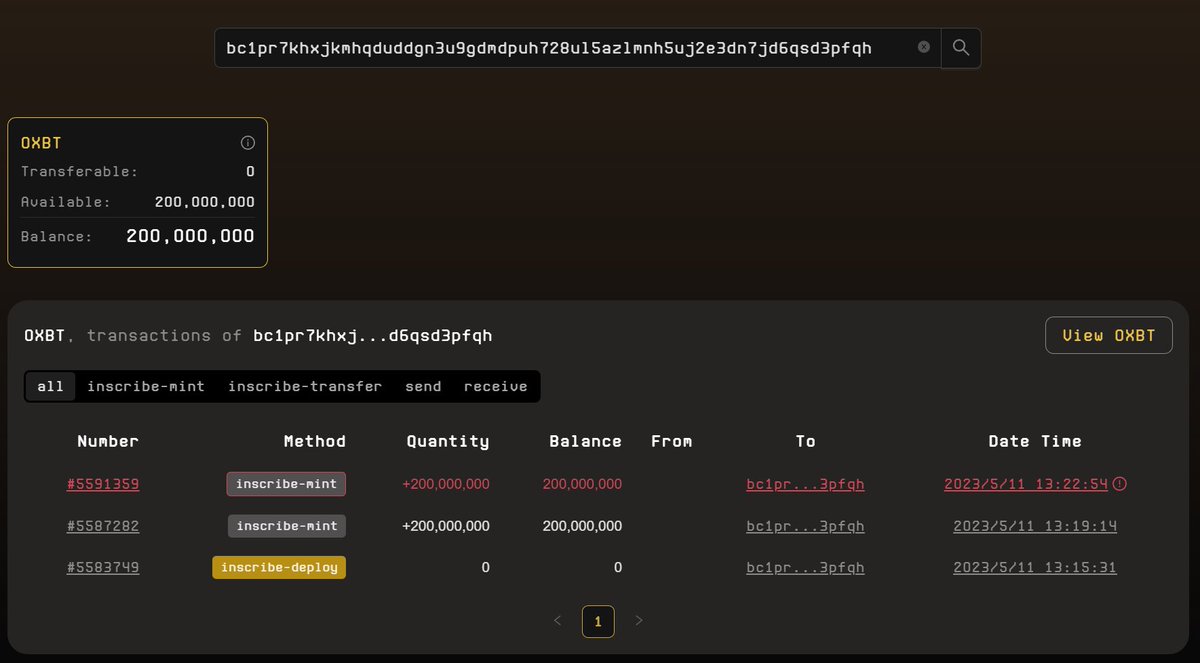Click the Balance column header
The image size is (1200, 663).
tap(585, 441)
